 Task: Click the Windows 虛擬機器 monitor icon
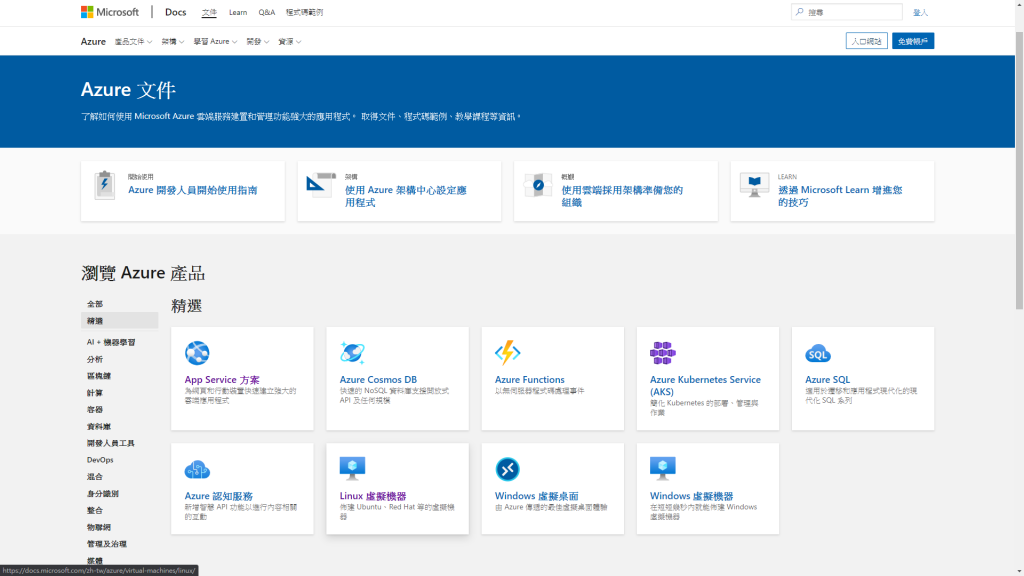coord(662,468)
